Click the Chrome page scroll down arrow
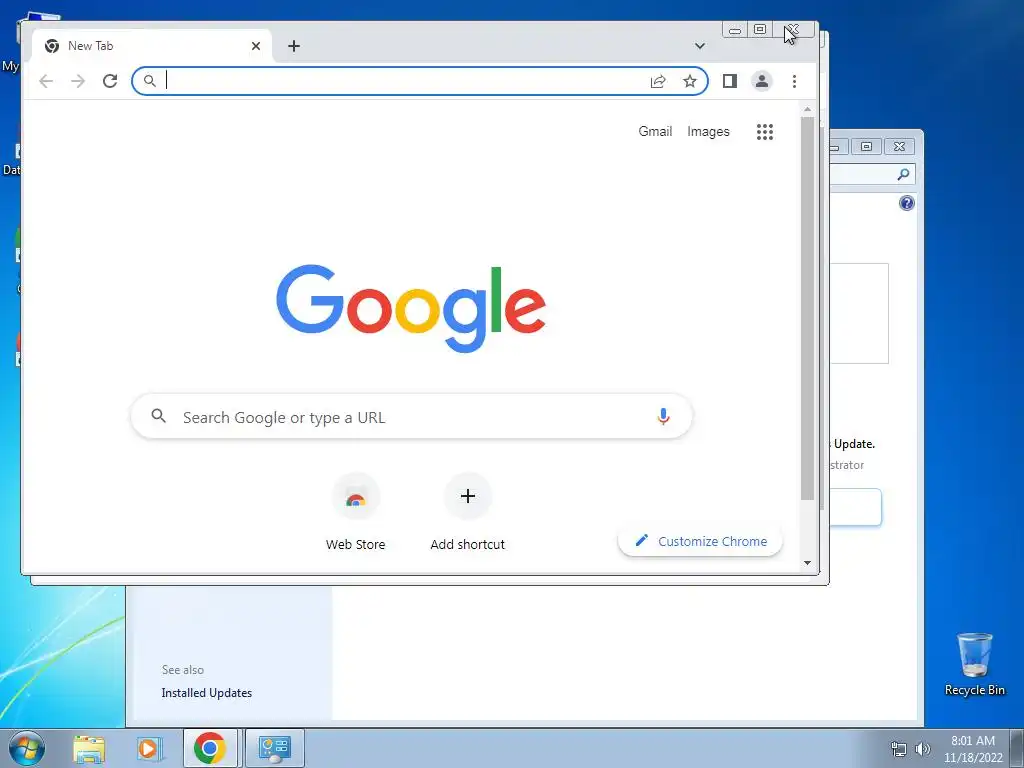Viewport: 1024px width, 768px height. coord(807,563)
